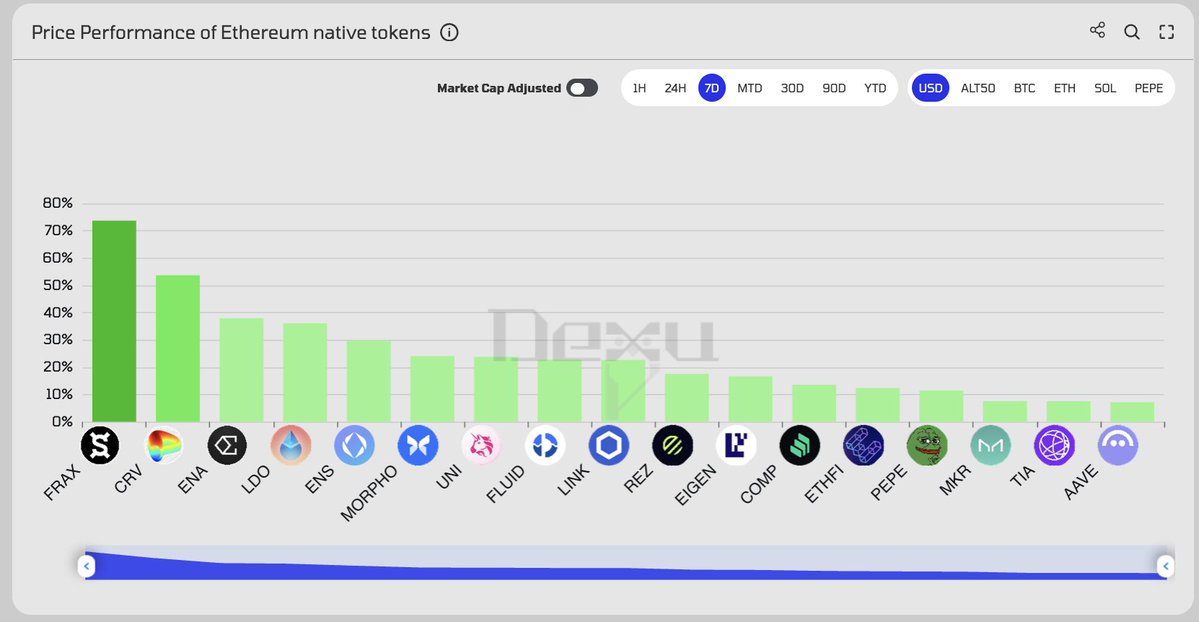
Task: Click the REZ token logo
Action: point(673,445)
